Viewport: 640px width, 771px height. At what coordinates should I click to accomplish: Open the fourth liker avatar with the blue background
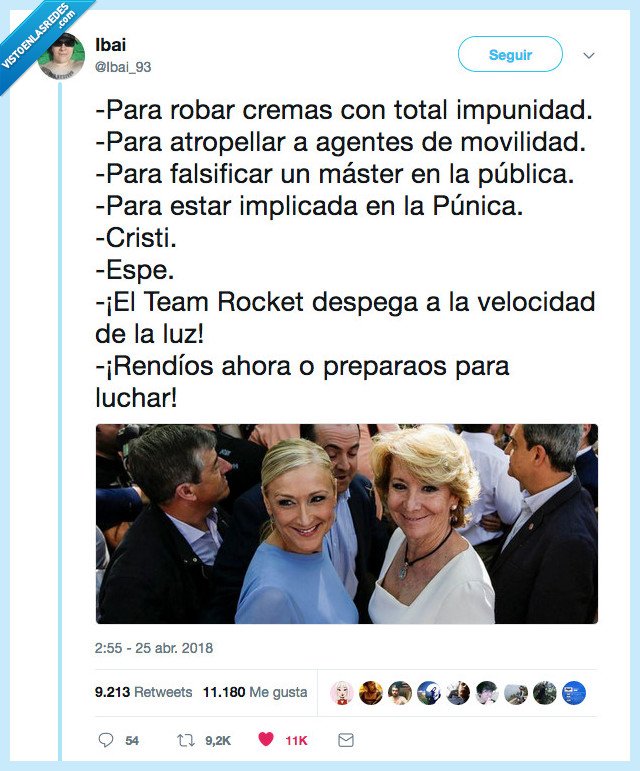point(429,693)
